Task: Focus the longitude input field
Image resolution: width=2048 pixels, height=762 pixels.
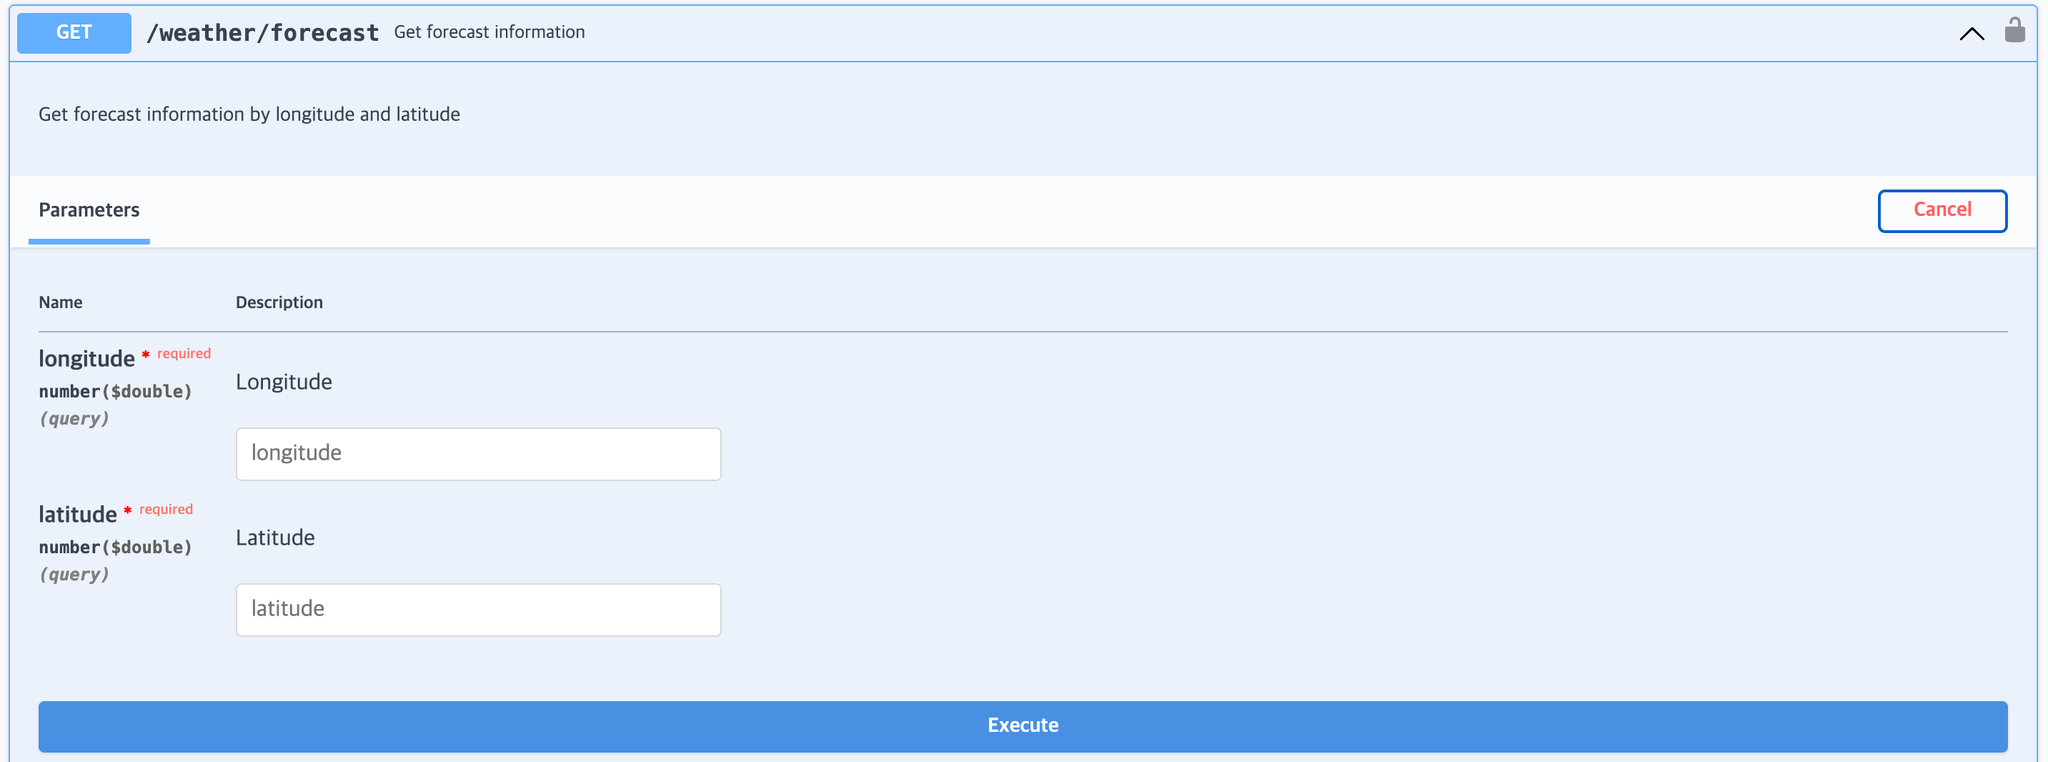Action: click(478, 454)
